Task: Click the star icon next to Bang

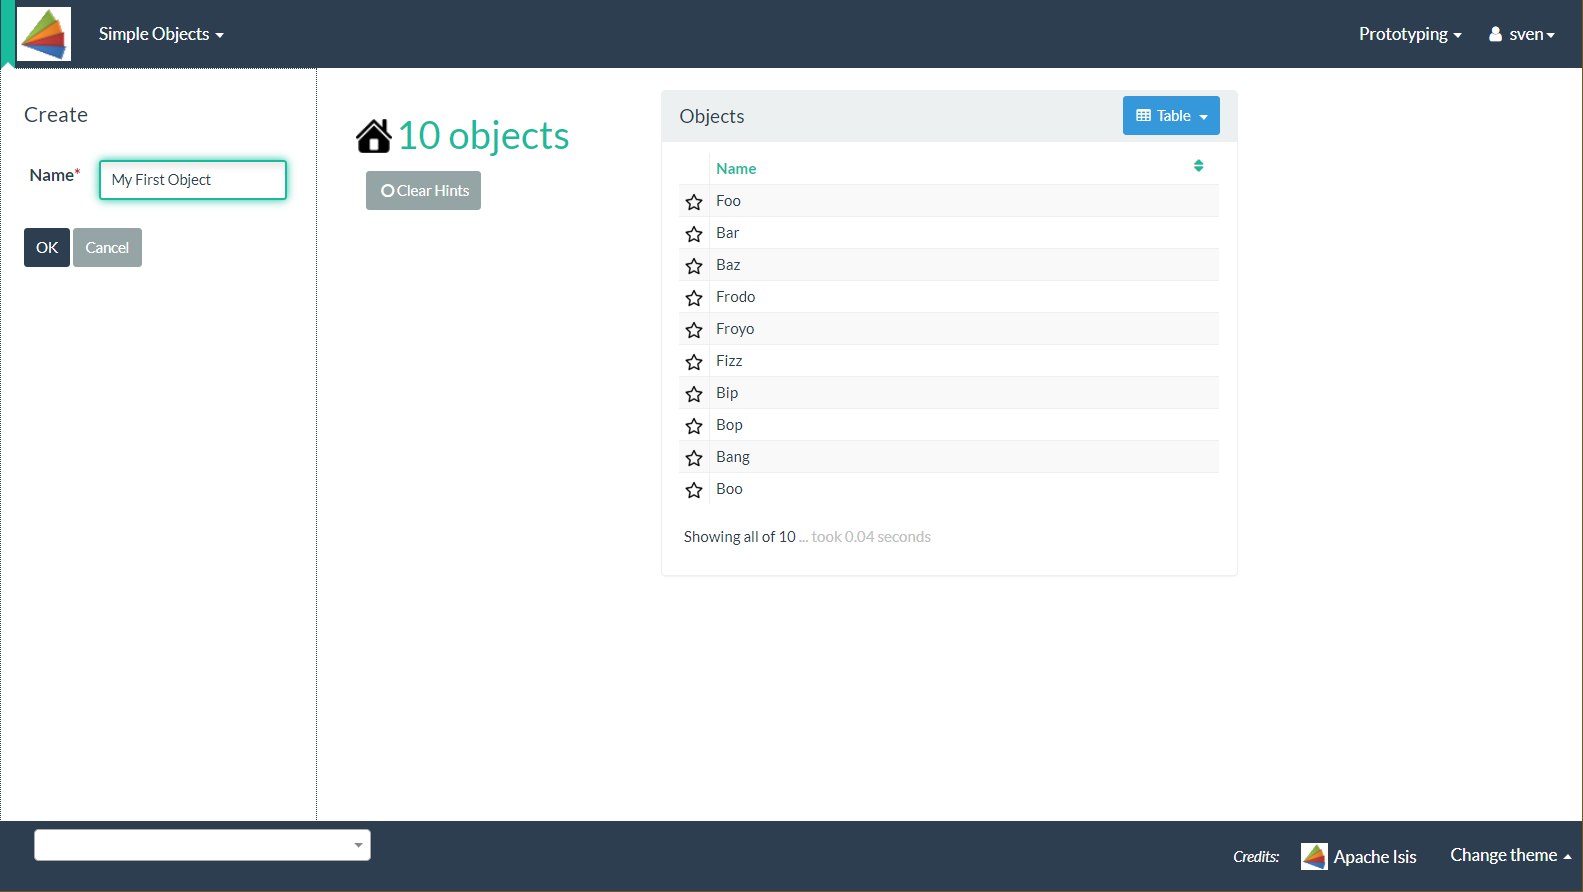Action: click(x=694, y=458)
